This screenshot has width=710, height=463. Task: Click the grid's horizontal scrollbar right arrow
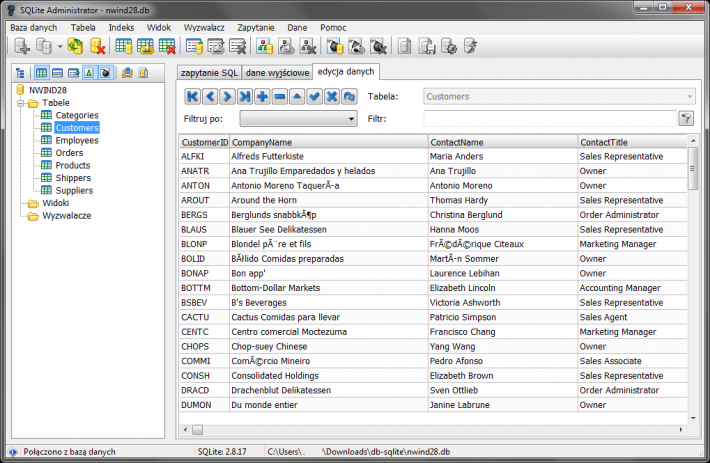point(681,430)
